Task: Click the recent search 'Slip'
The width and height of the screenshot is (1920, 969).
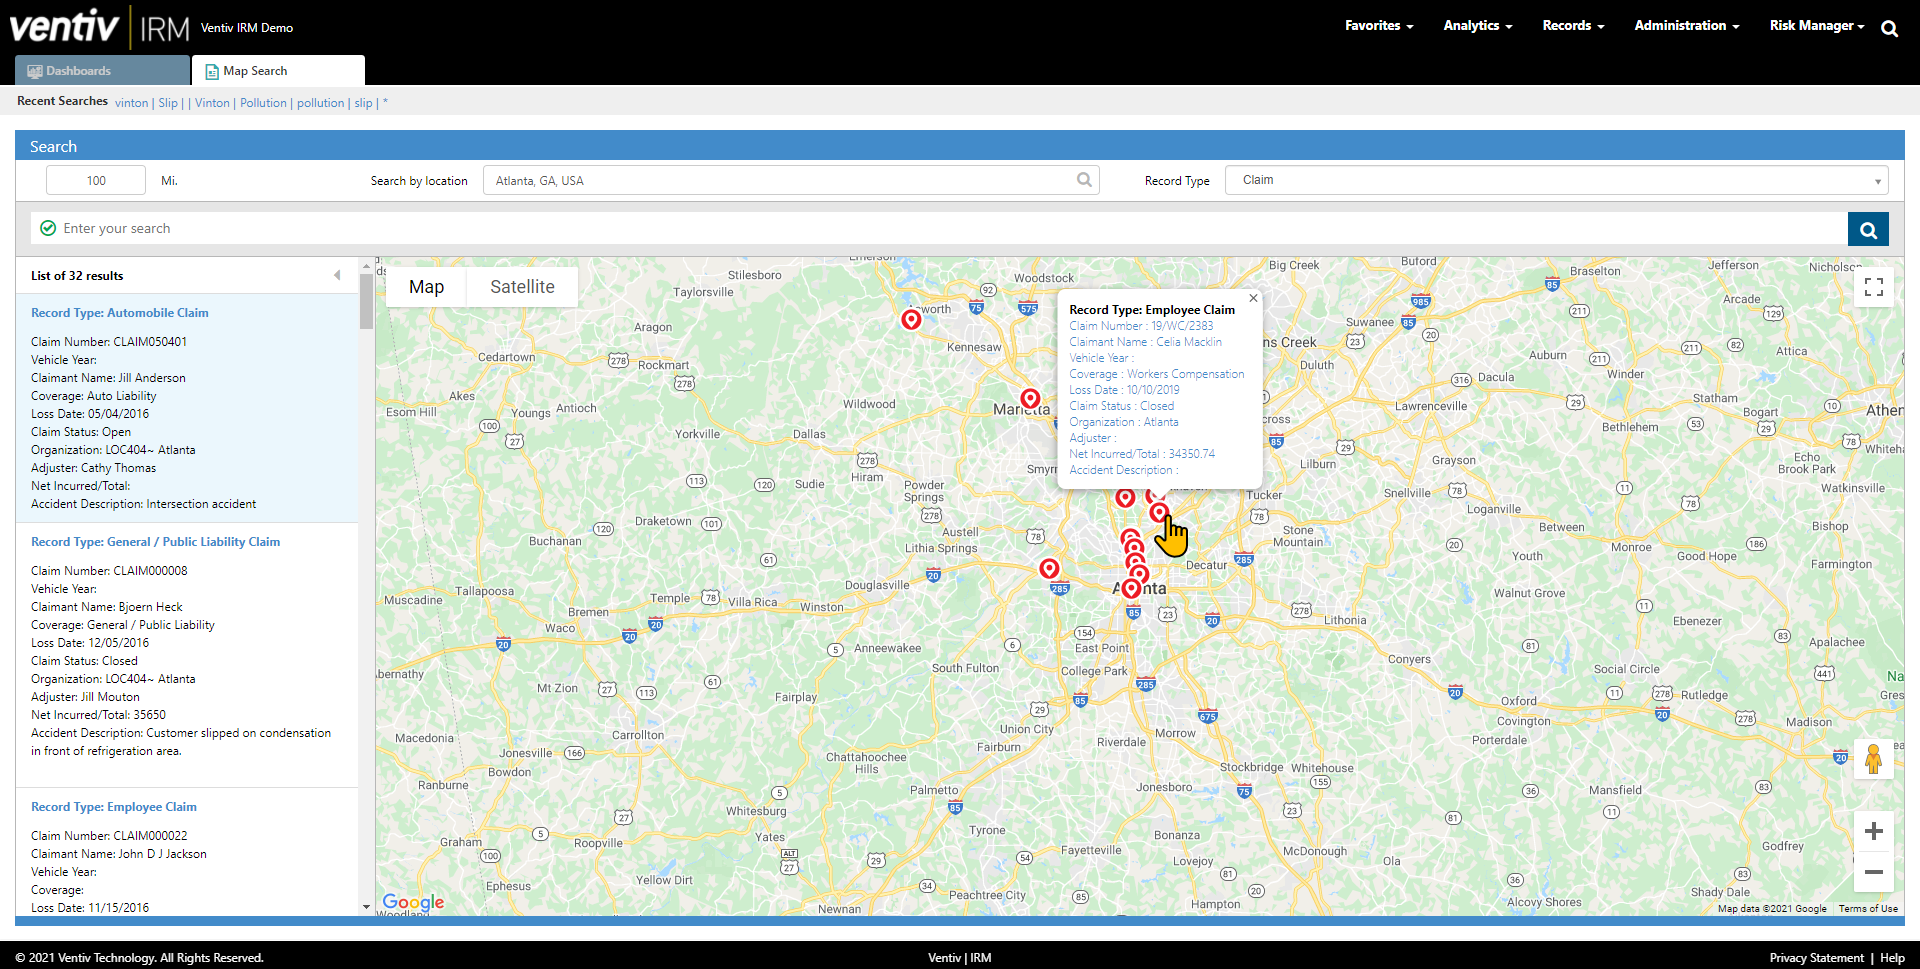Action: pyautogui.click(x=168, y=103)
